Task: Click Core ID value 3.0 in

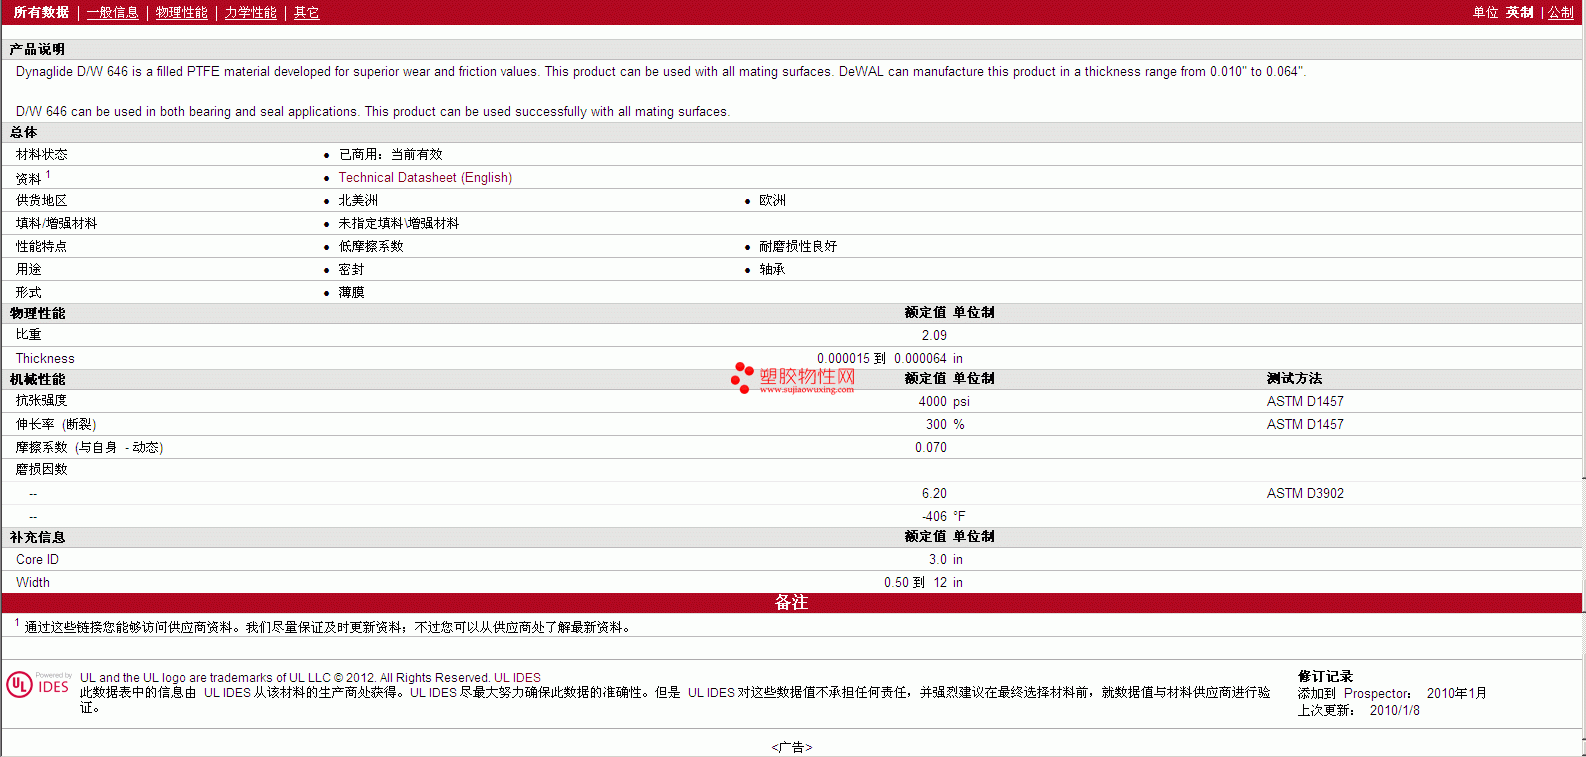Action: [x=946, y=559]
